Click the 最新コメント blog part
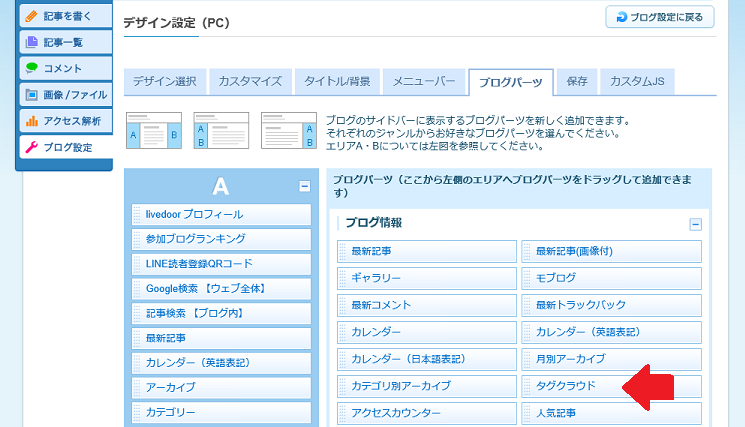 pos(427,305)
